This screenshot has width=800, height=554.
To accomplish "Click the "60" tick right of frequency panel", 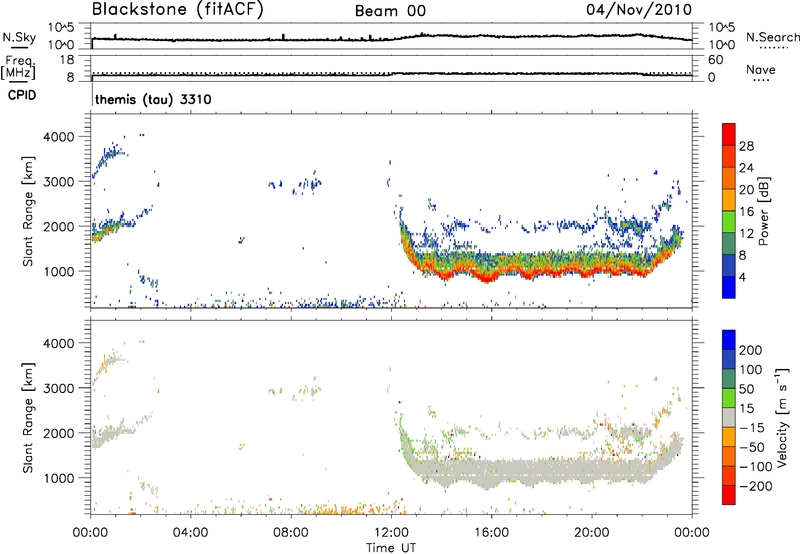I will 716,60.
